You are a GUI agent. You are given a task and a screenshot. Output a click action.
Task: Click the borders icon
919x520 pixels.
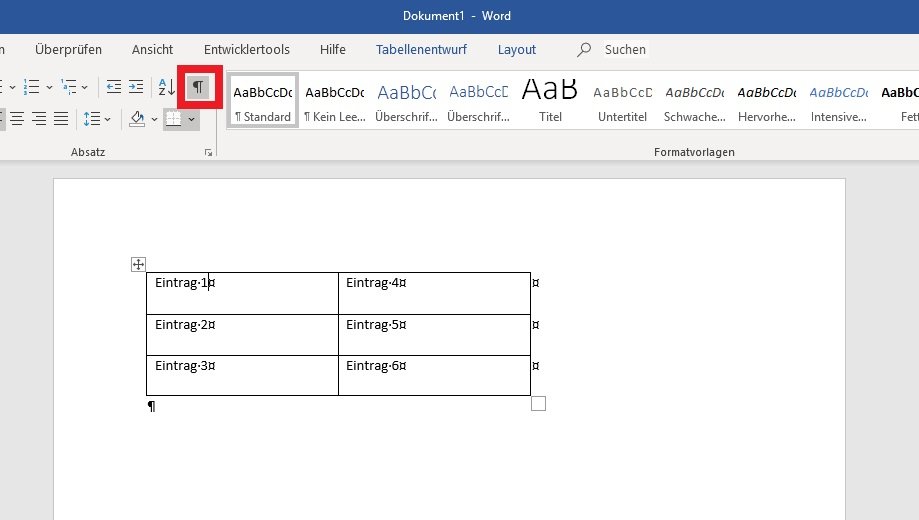(173, 119)
